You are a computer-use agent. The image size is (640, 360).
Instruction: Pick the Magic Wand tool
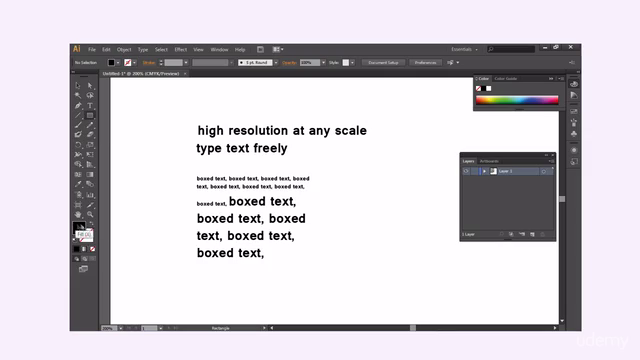click(78, 95)
